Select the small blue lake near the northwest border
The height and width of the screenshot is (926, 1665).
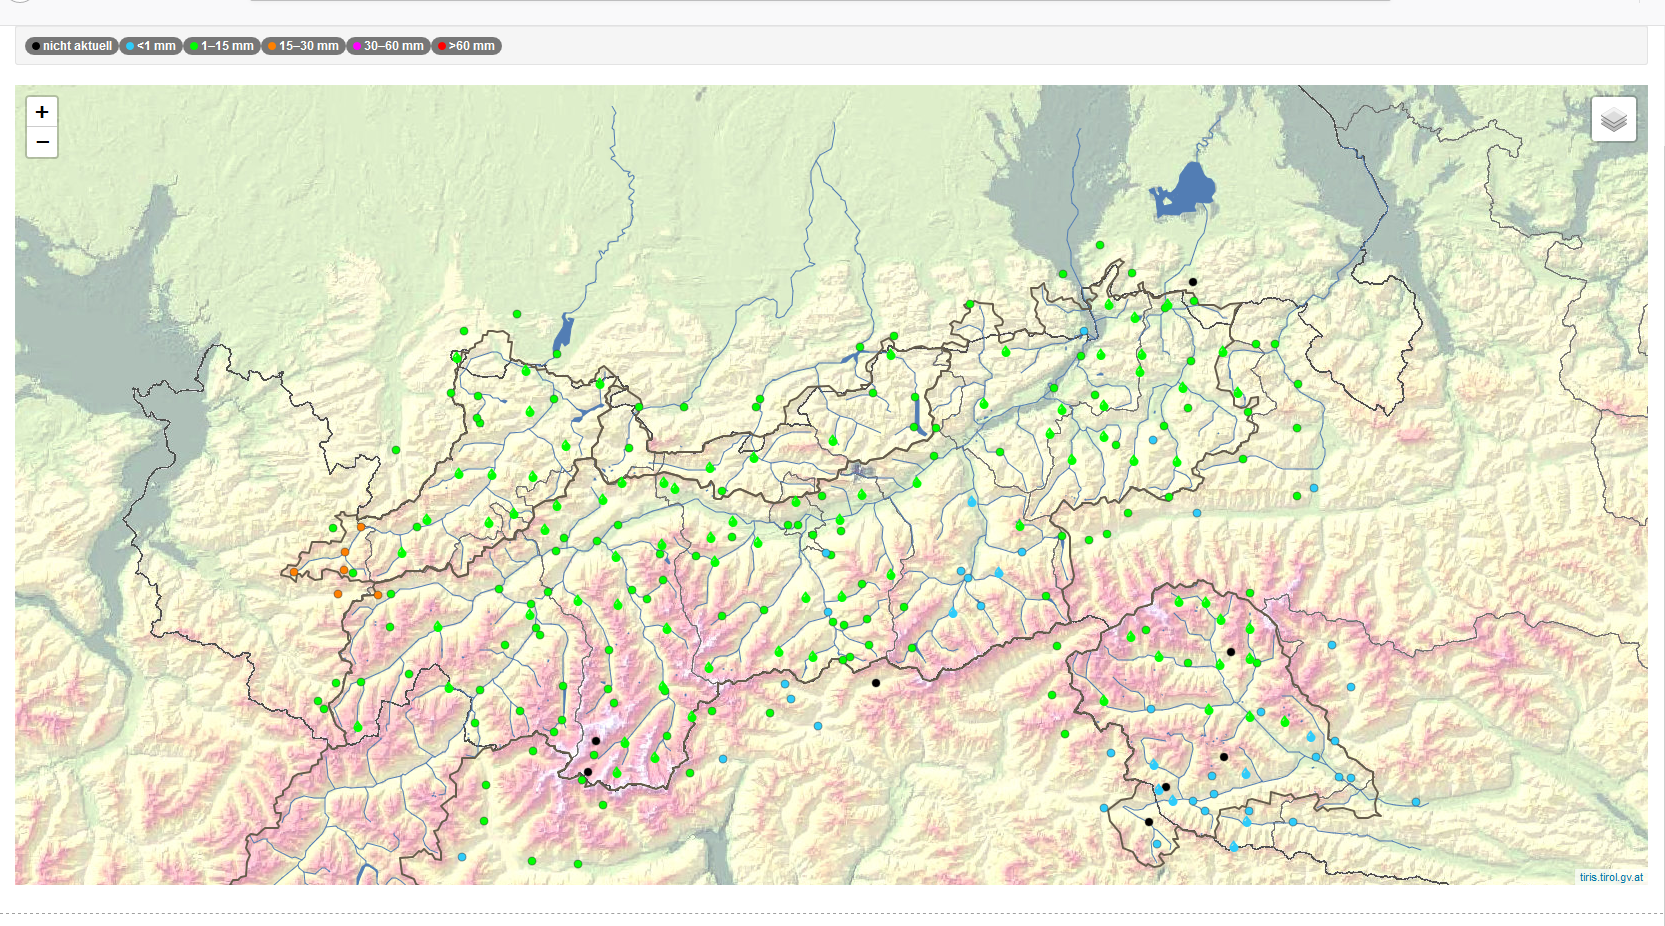pos(564,334)
